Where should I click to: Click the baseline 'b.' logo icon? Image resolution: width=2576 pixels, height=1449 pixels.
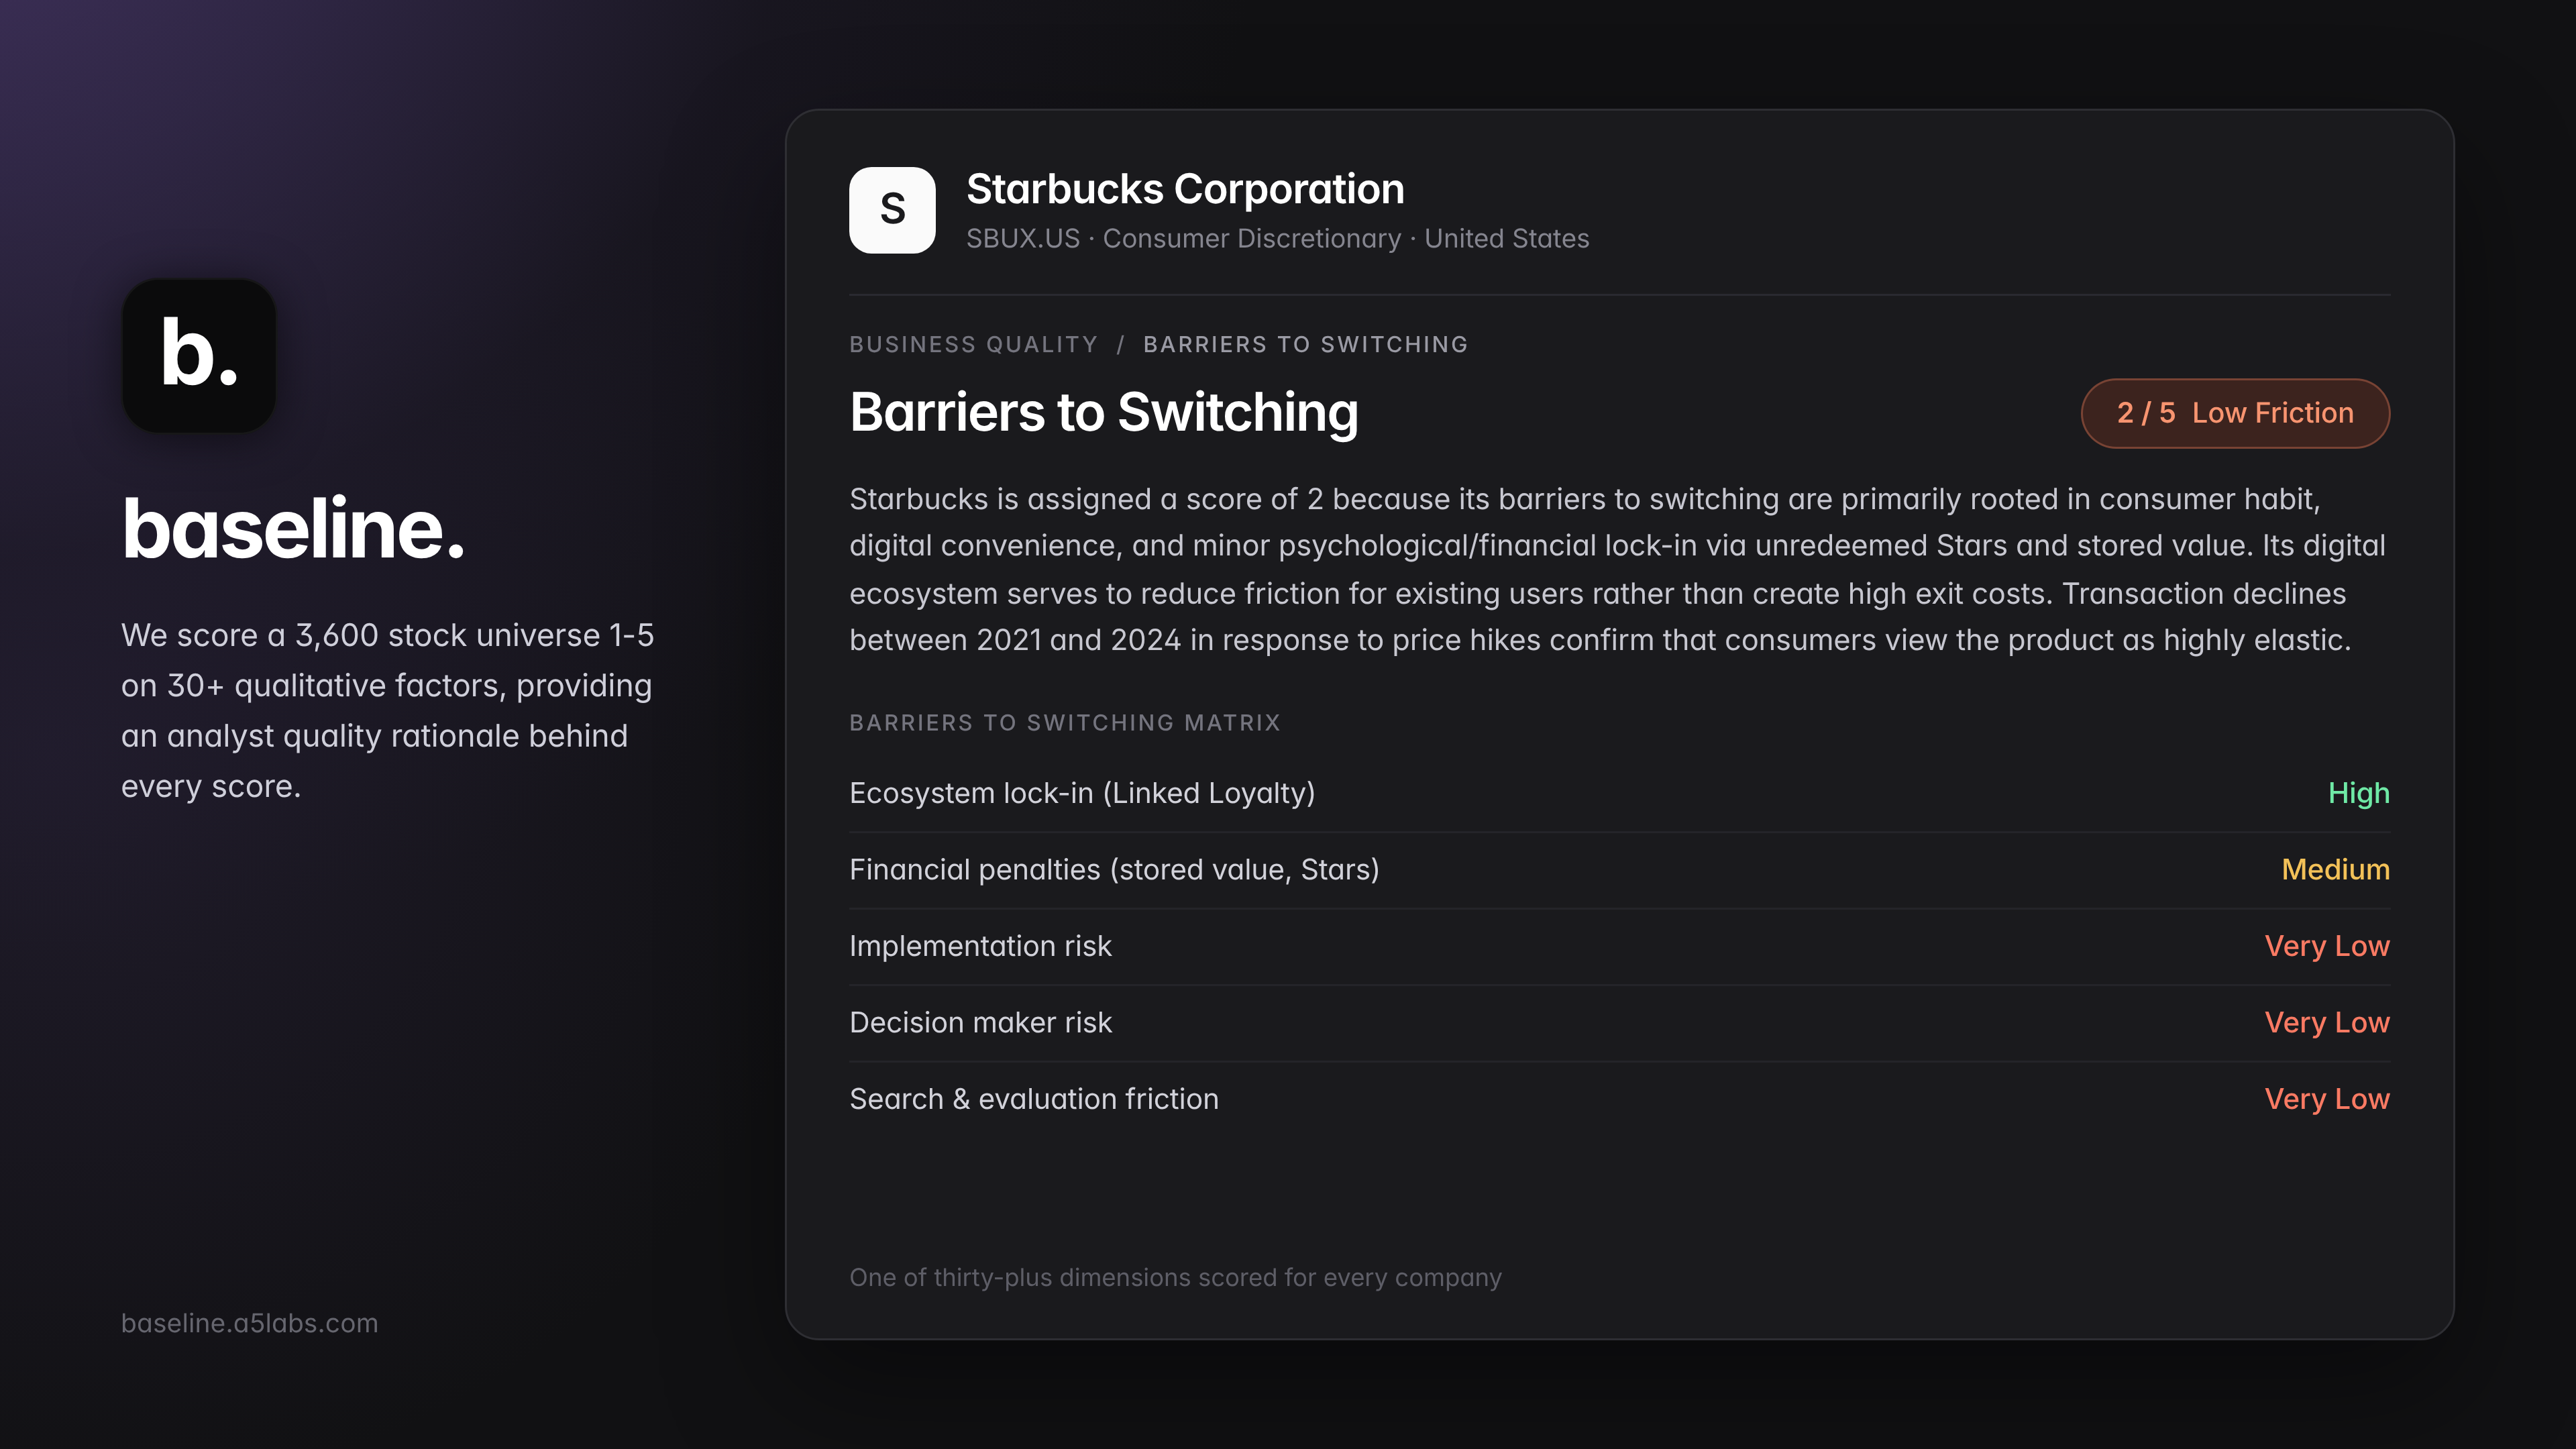pyautogui.click(x=199, y=355)
